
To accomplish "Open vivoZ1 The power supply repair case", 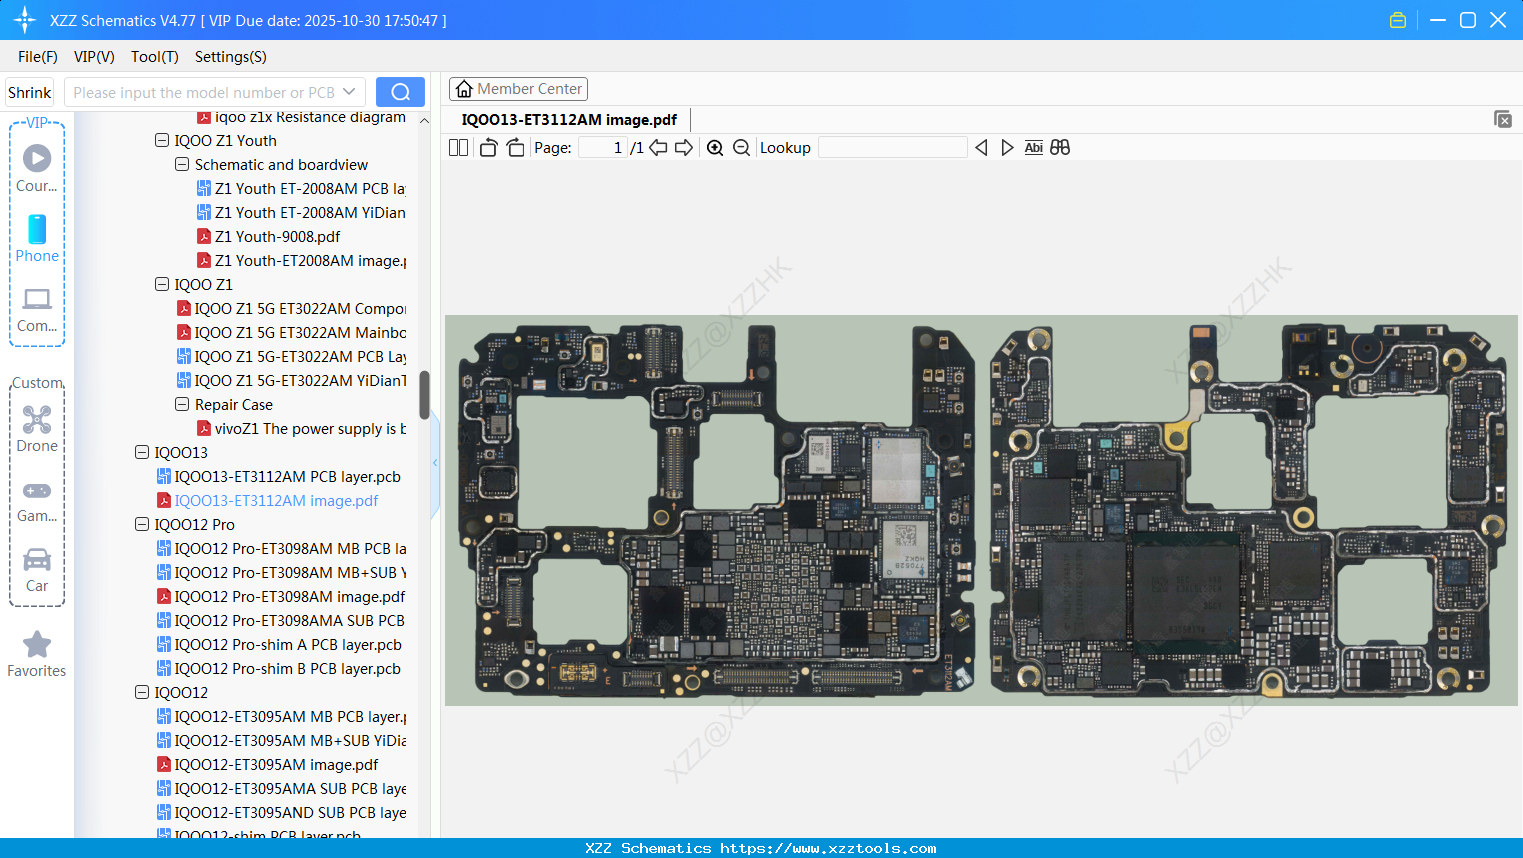I will coord(301,429).
